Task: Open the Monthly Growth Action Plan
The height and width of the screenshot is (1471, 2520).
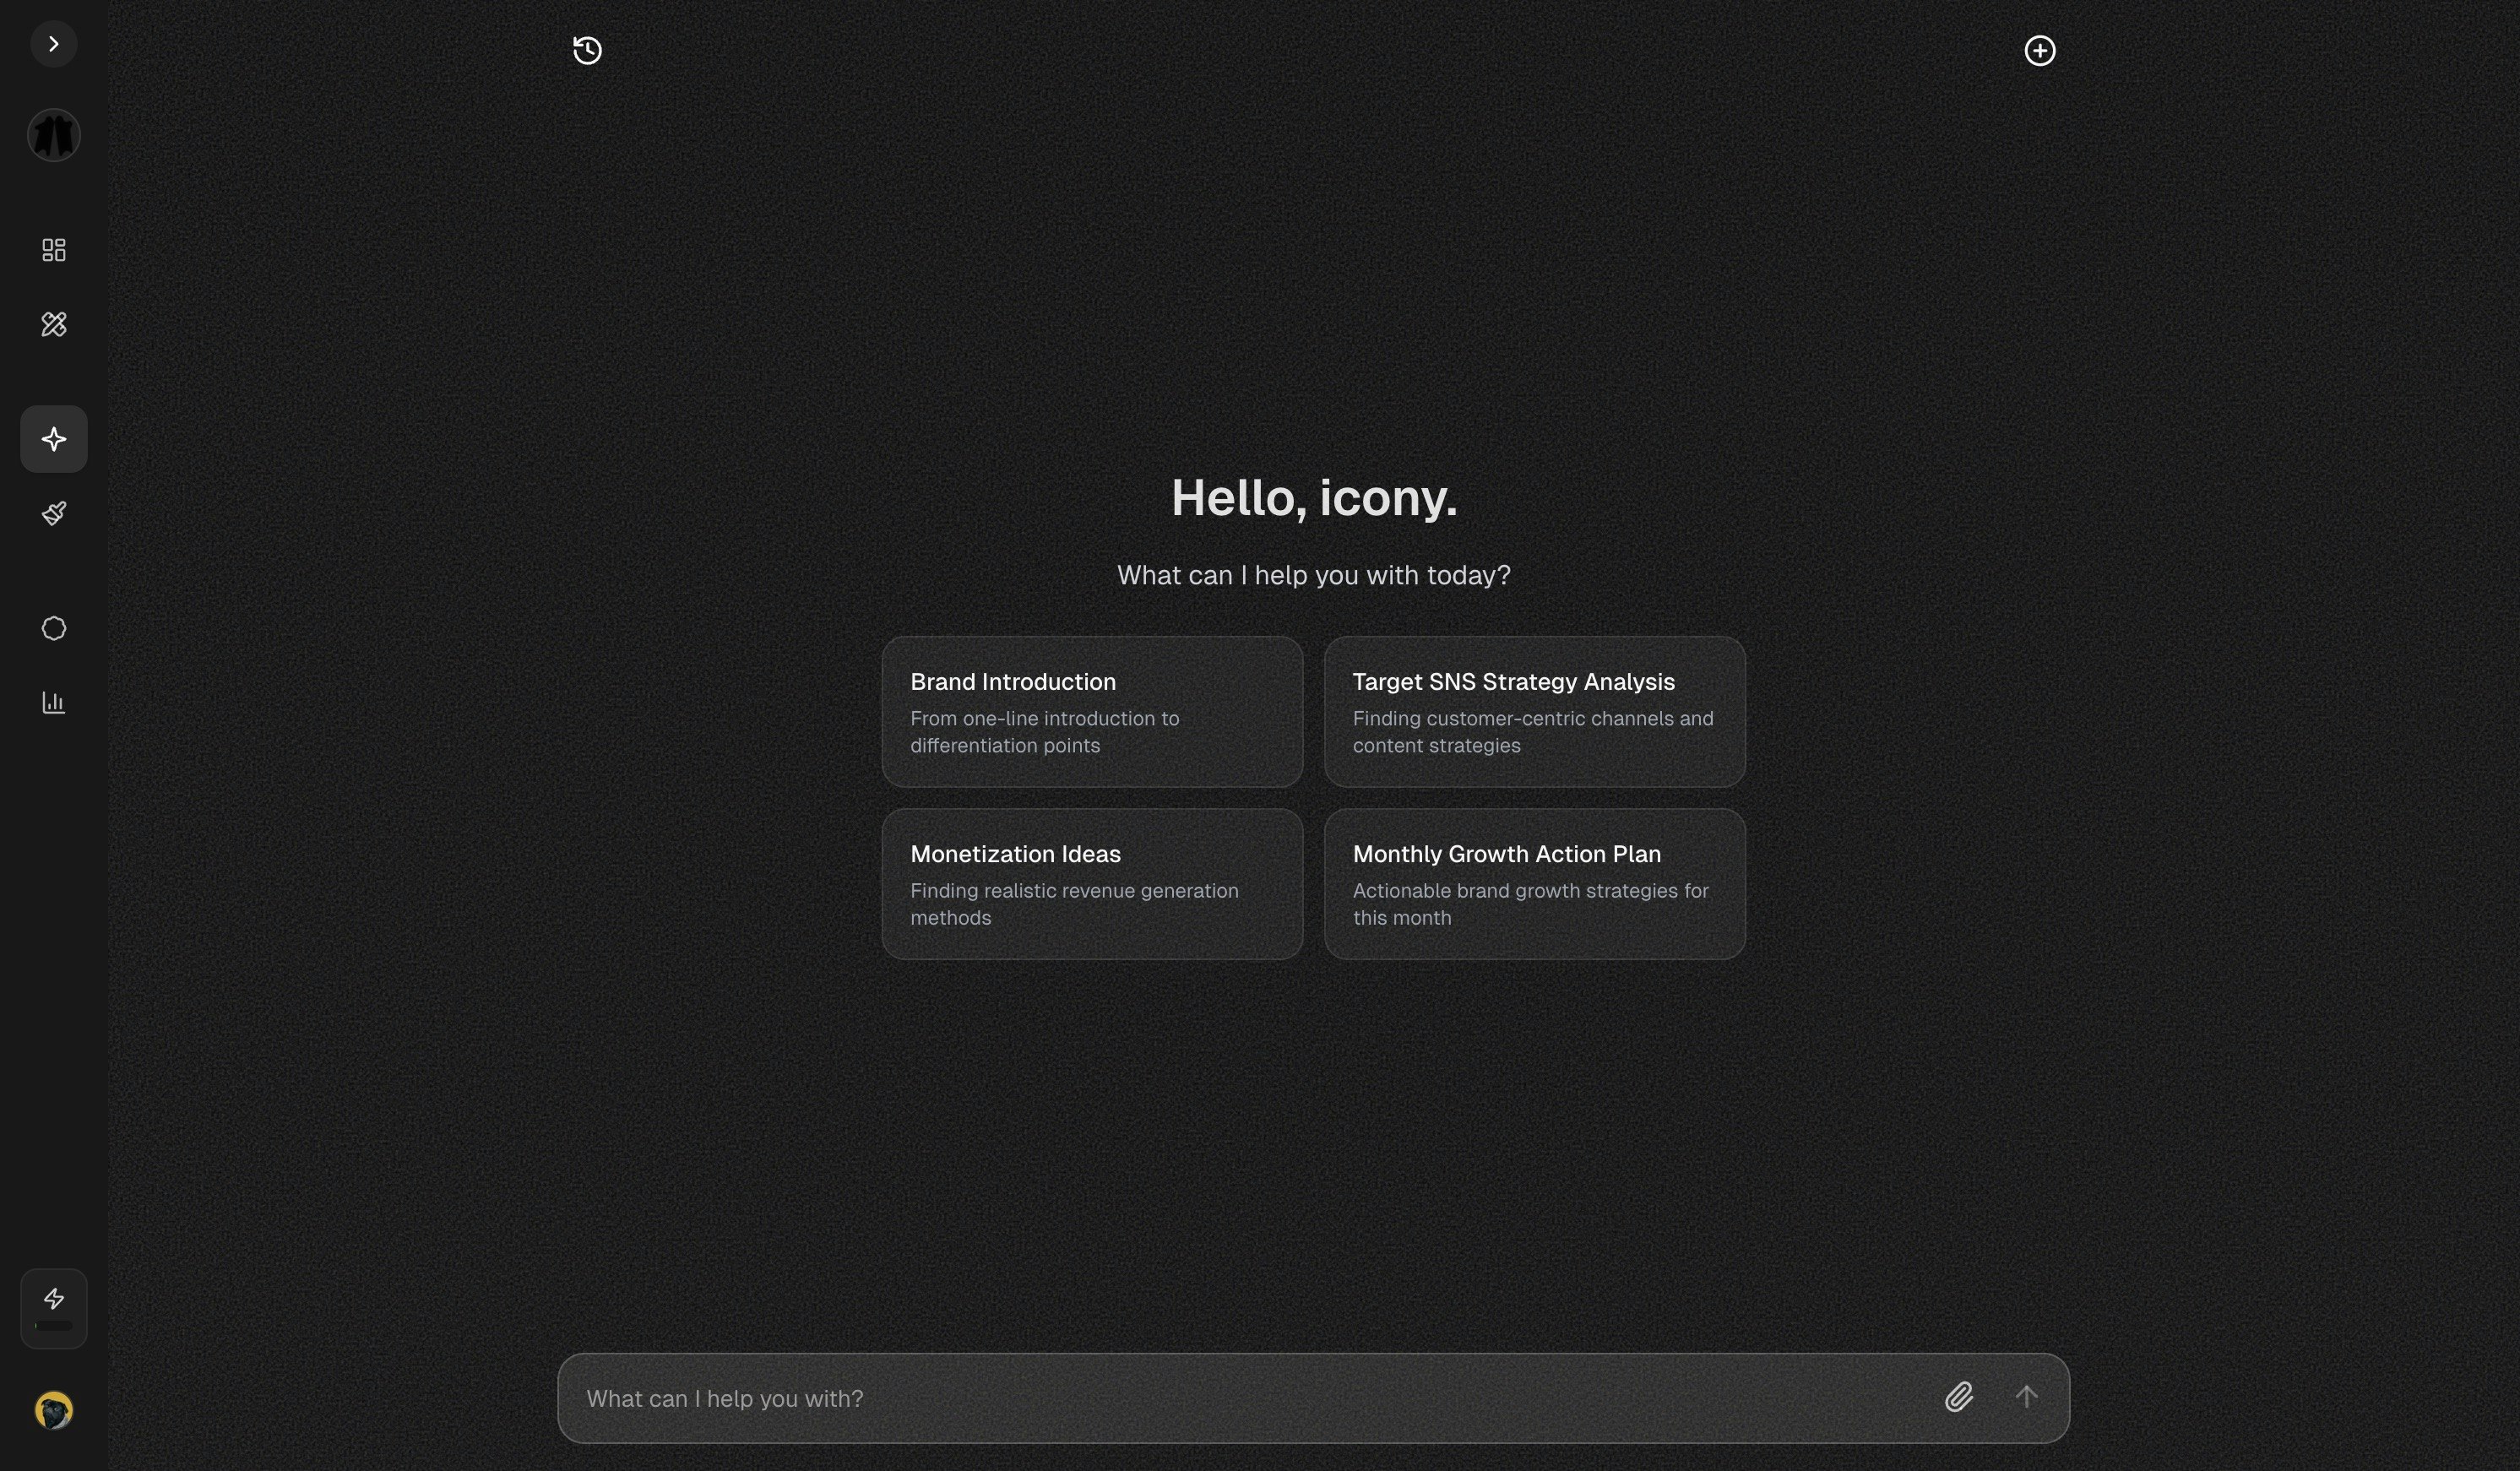Action: [x=1533, y=883]
